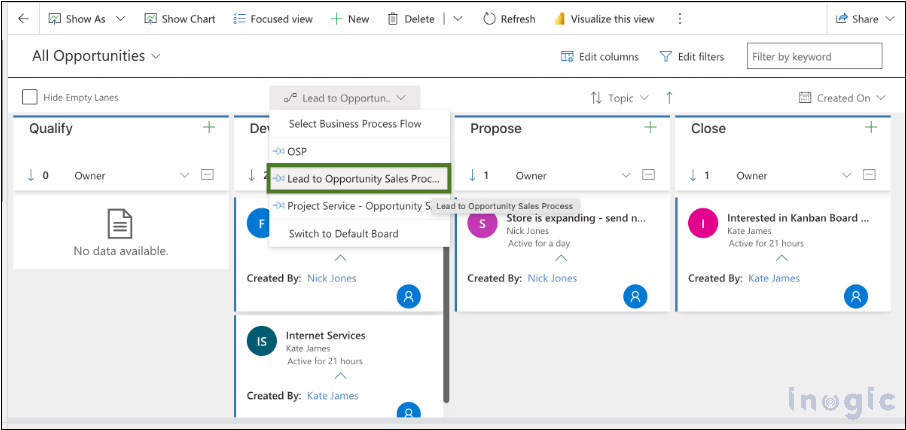The image size is (906, 430).
Task: Click the IS avatar on Internet Services card
Action: pos(262,341)
